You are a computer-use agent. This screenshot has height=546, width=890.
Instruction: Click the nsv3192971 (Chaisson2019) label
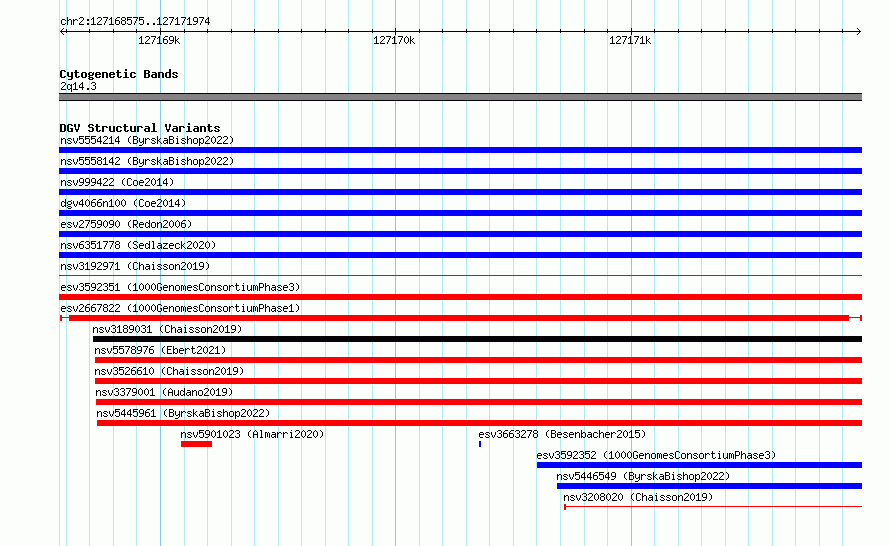tap(135, 266)
